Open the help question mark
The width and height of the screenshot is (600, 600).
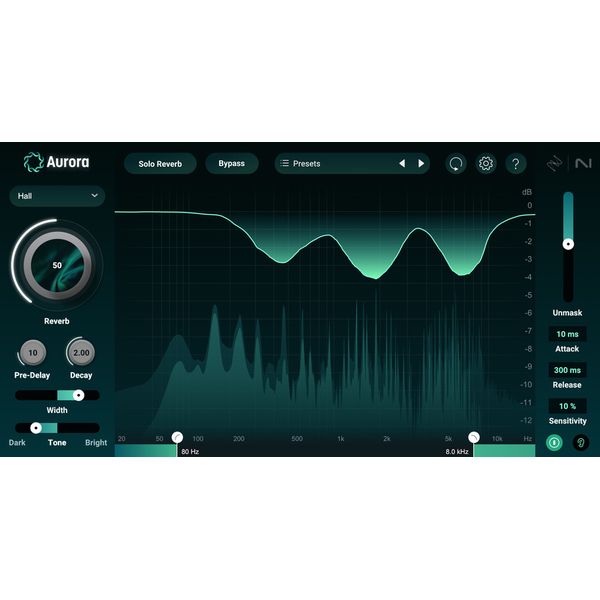point(516,163)
